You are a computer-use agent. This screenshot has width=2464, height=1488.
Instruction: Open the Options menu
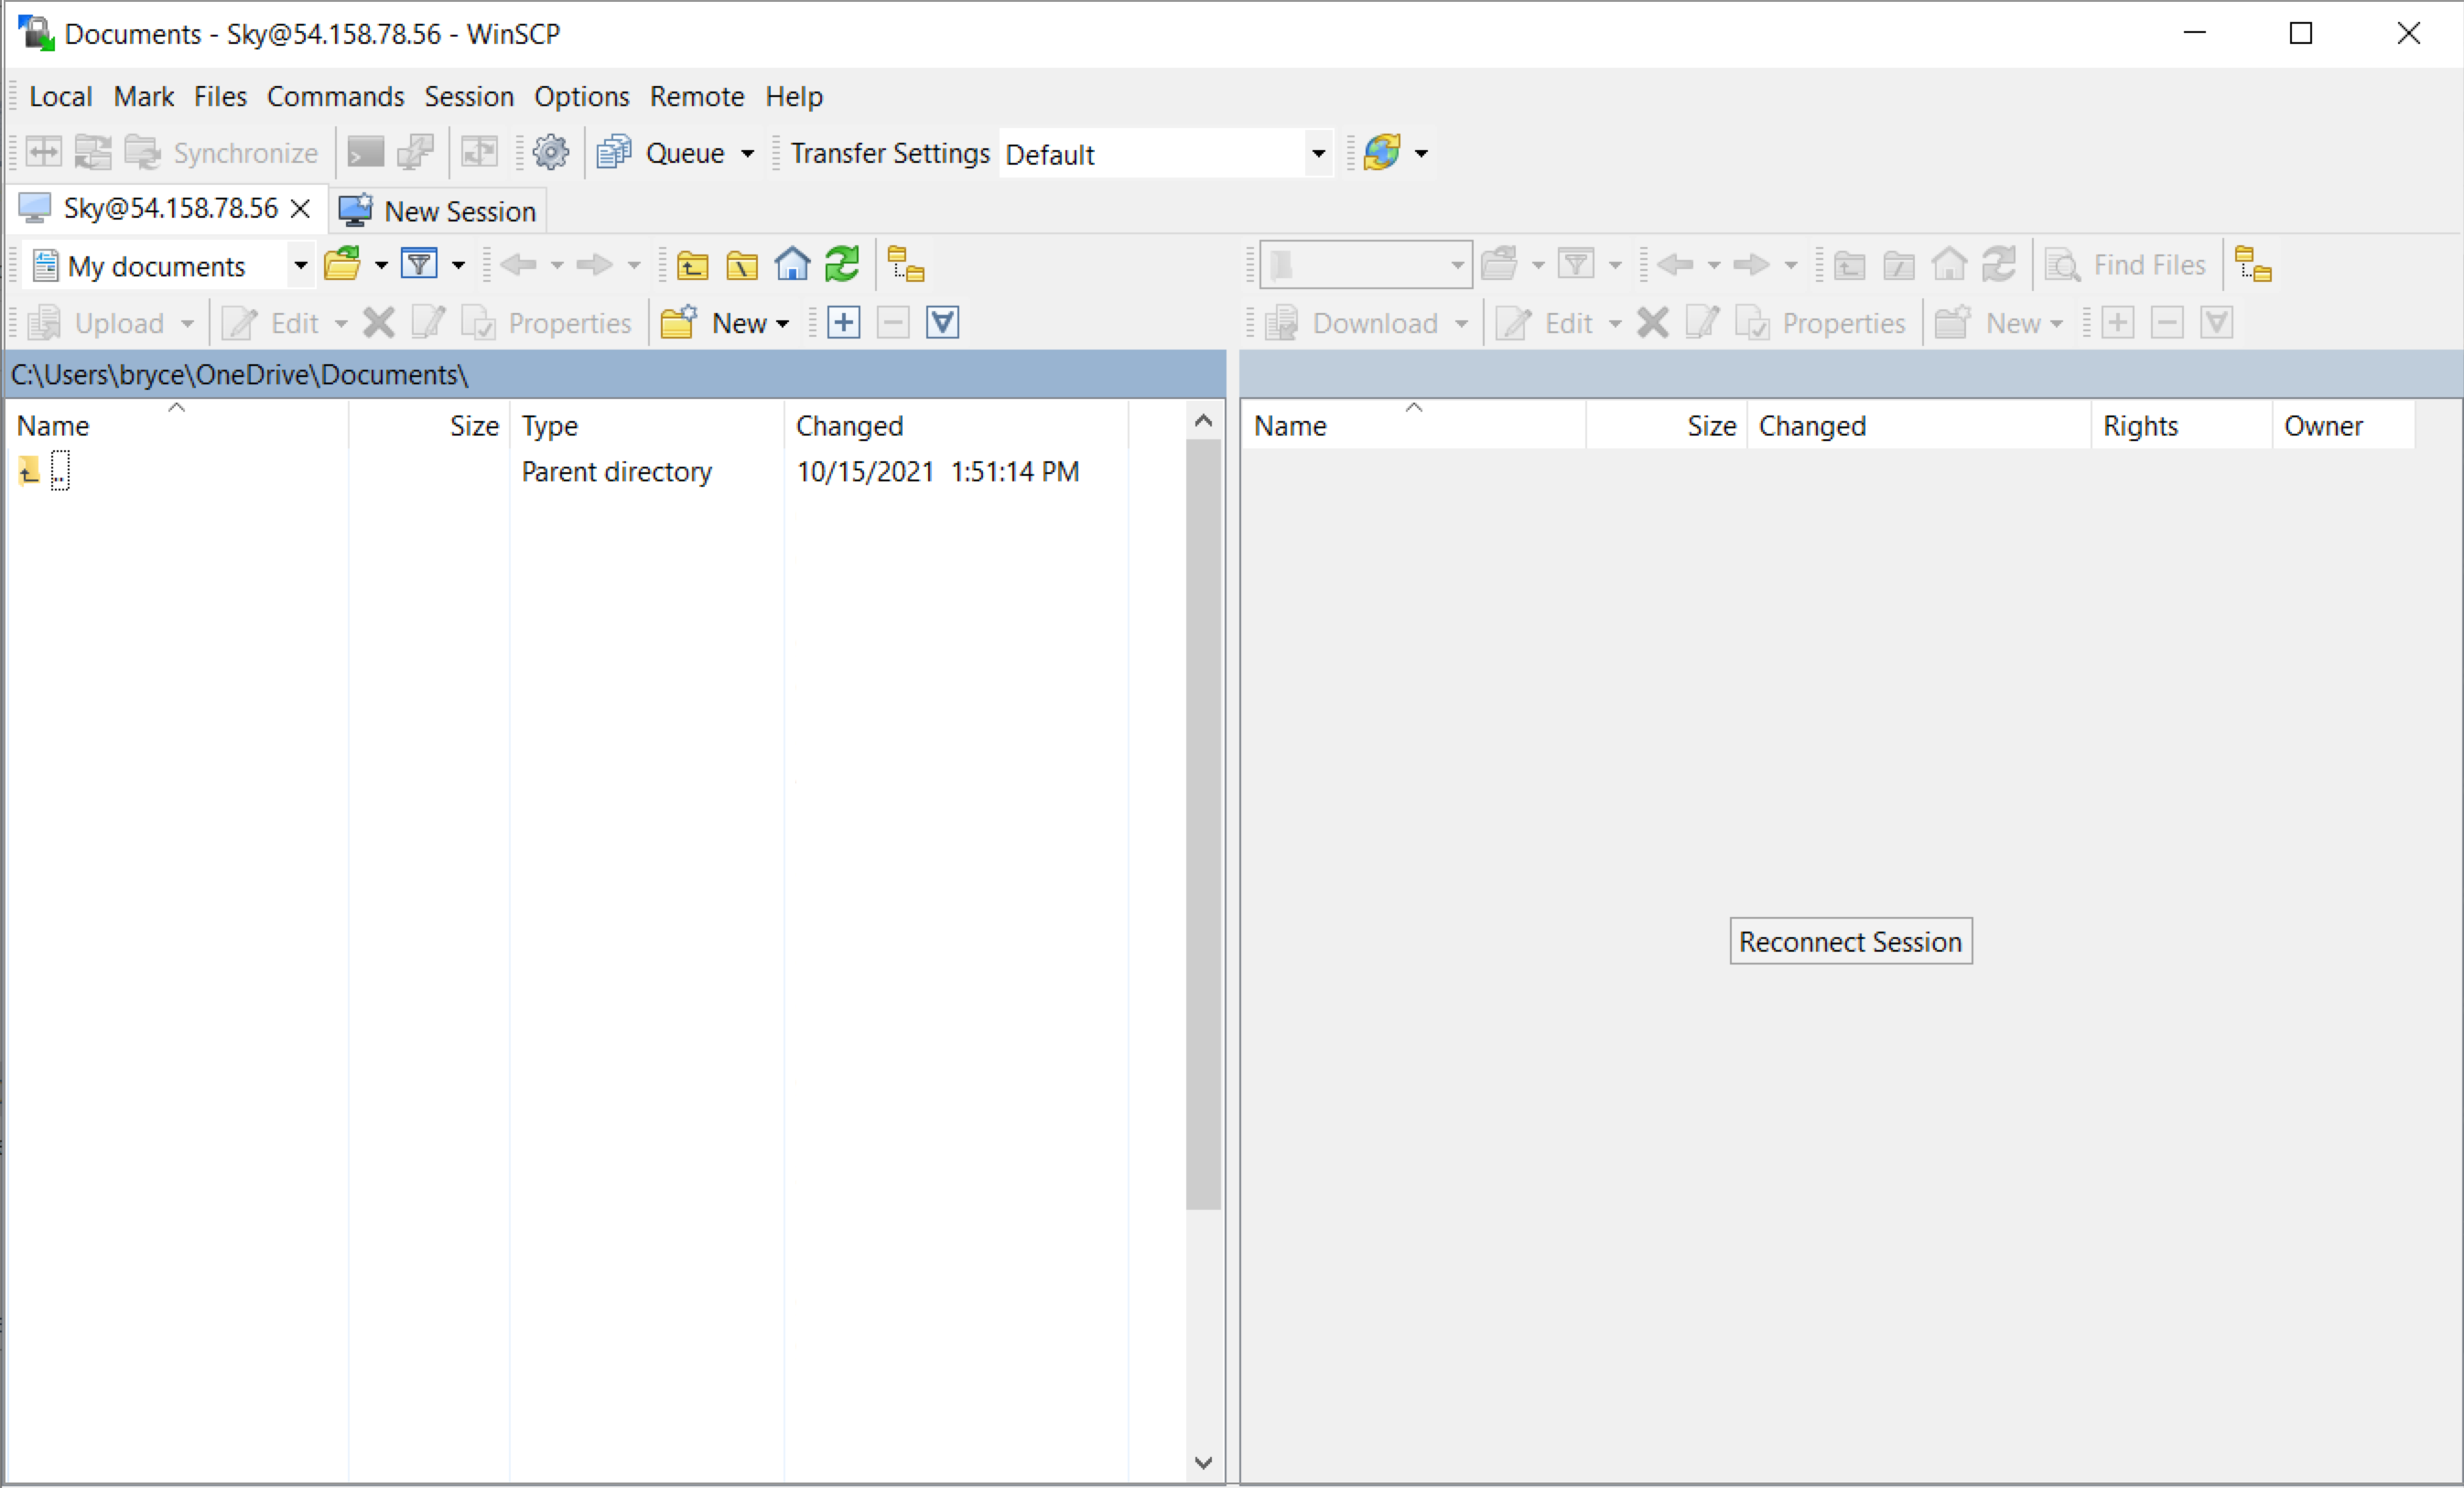[581, 96]
